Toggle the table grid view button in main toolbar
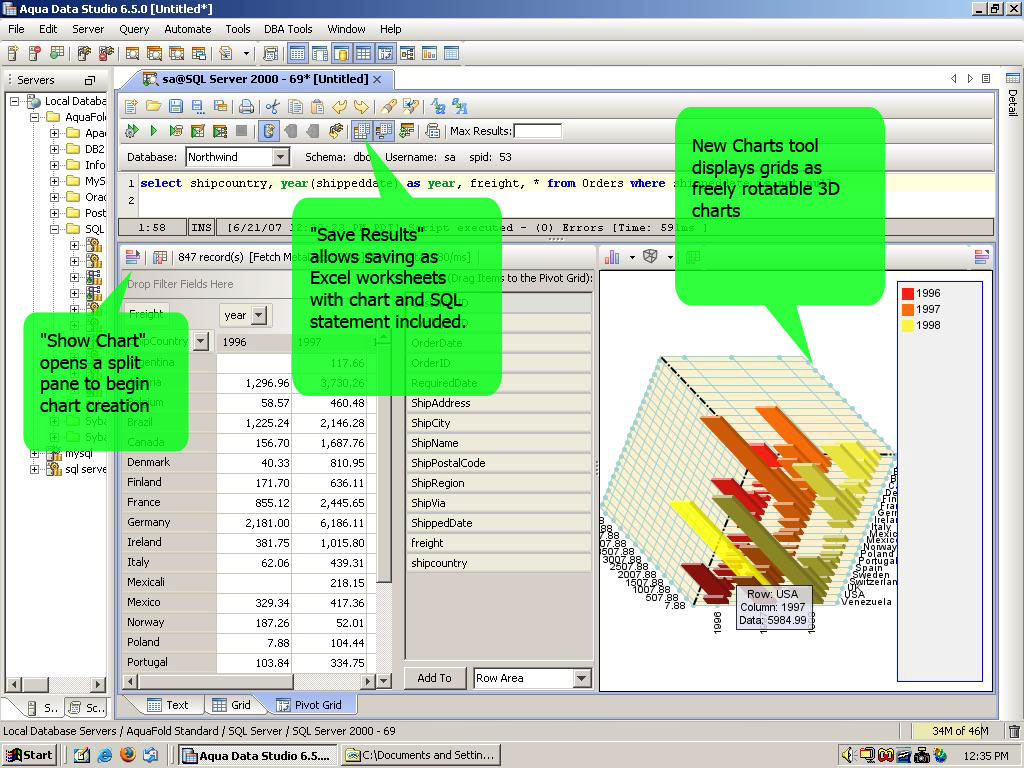The width and height of the screenshot is (1024, 768). 364,54
